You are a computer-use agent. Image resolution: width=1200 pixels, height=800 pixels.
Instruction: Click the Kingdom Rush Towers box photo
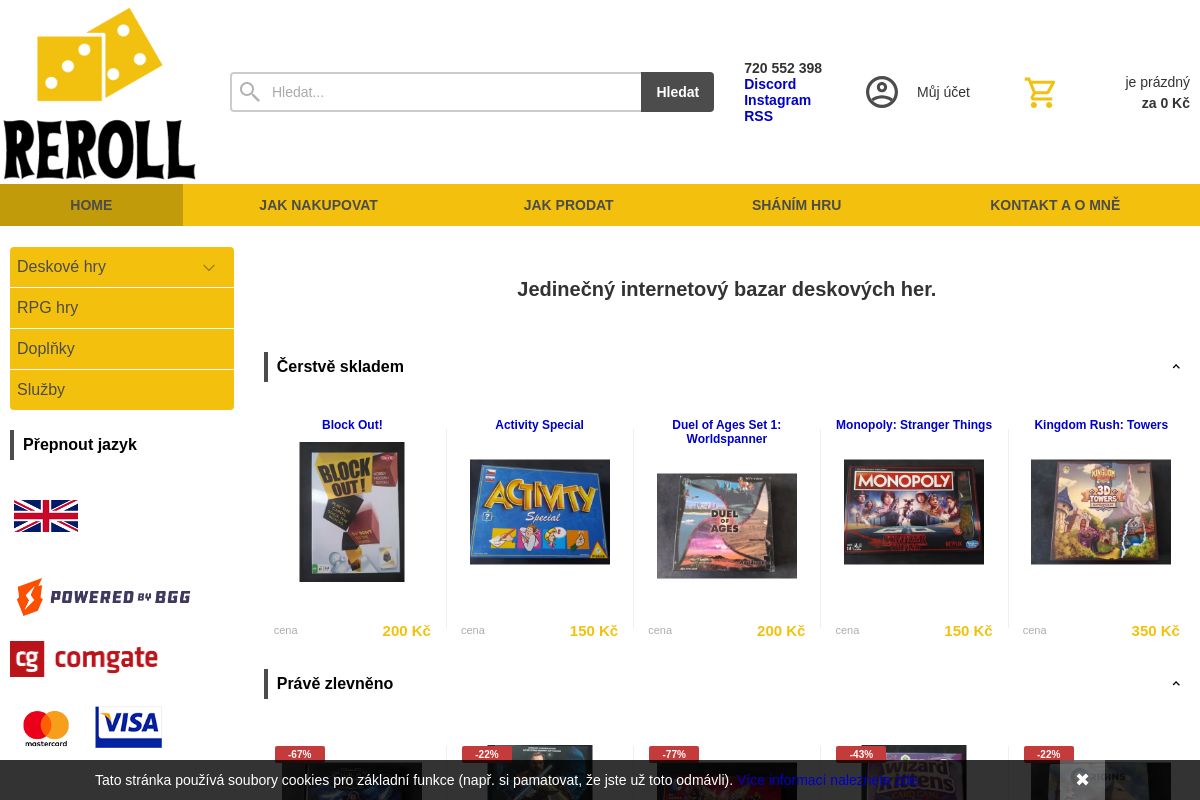[1101, 512]
